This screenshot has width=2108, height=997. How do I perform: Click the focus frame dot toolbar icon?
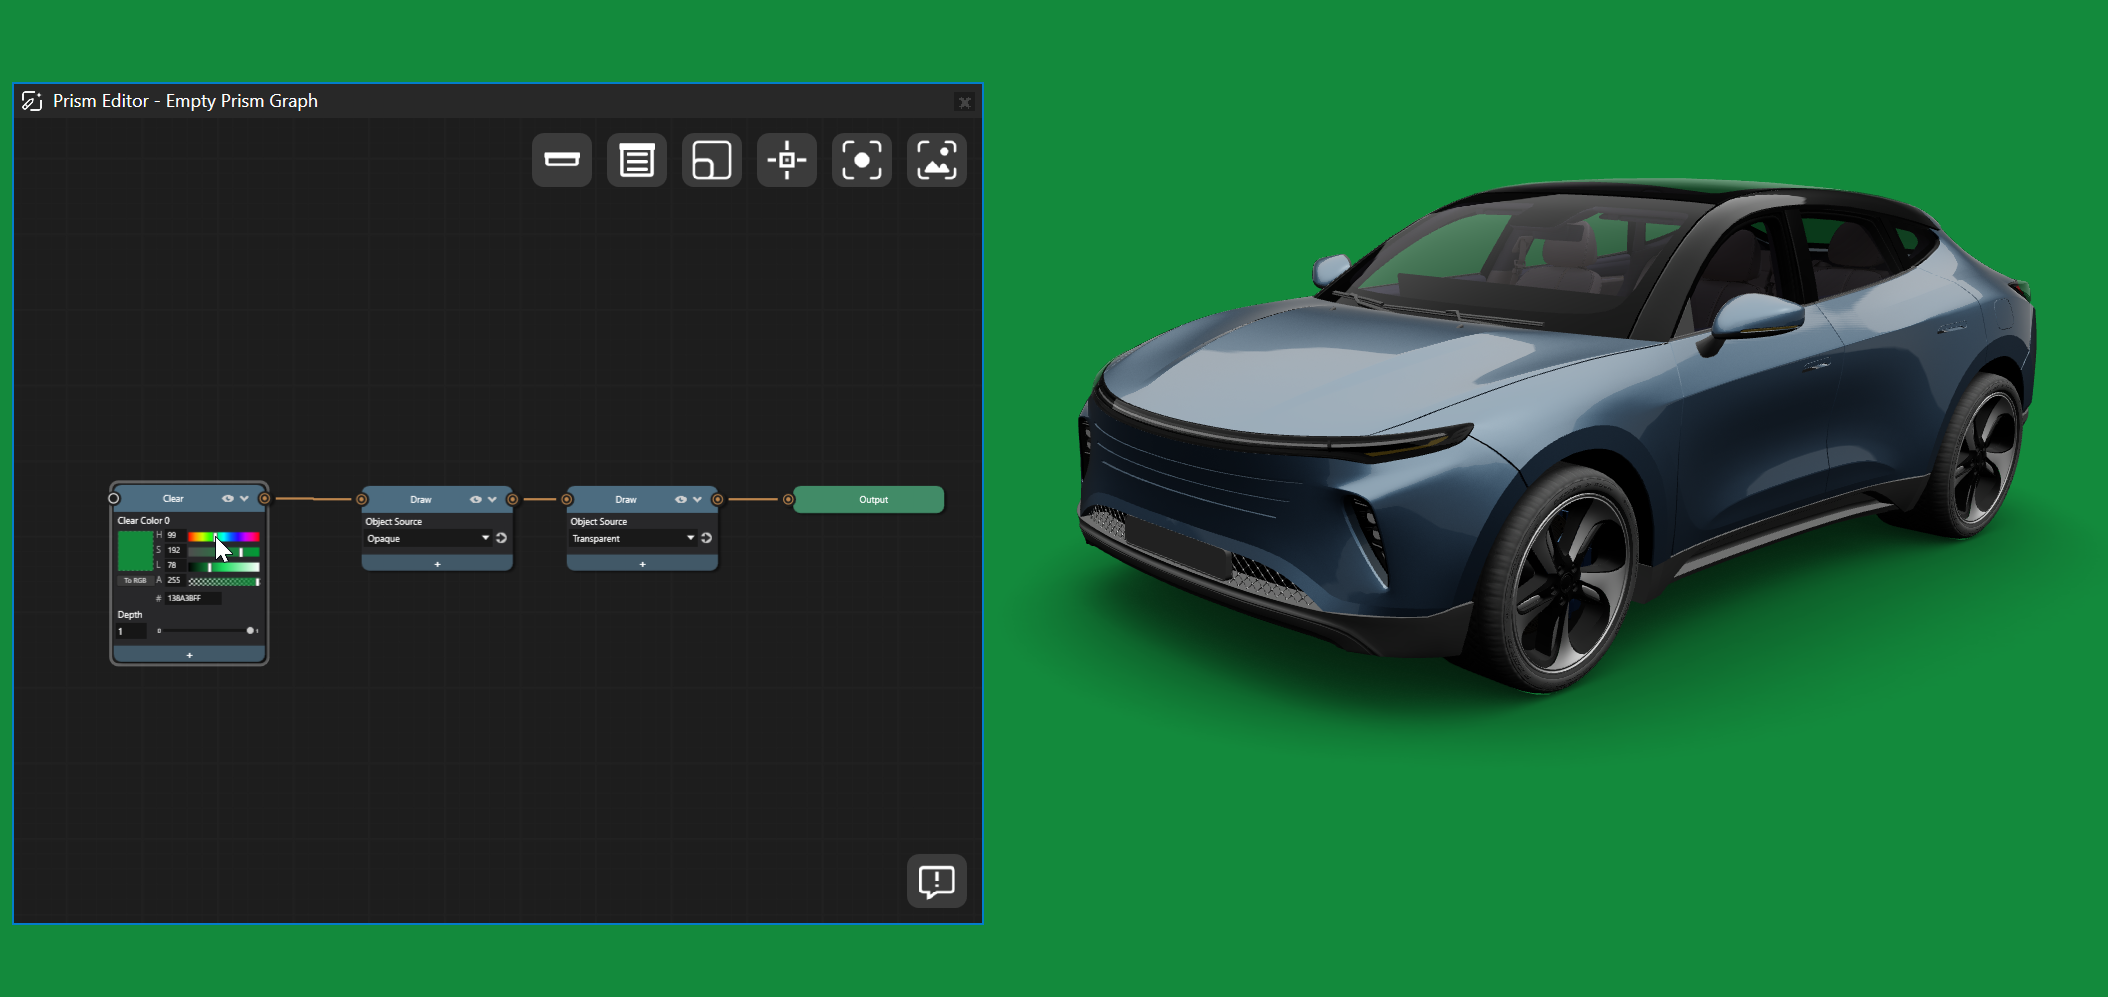(862, 160)
